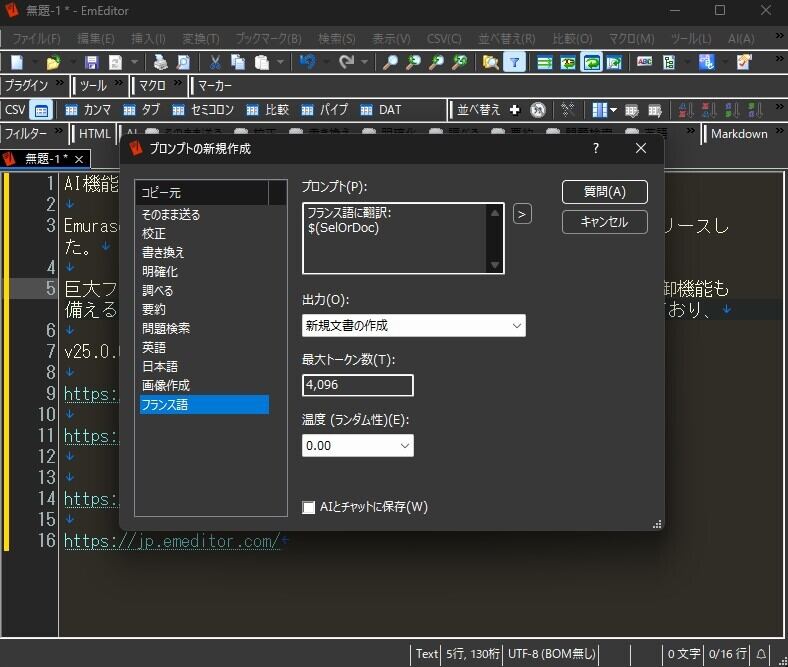Open the 検索(S) menu
The image size is (788, 667).
coord(336,39)
